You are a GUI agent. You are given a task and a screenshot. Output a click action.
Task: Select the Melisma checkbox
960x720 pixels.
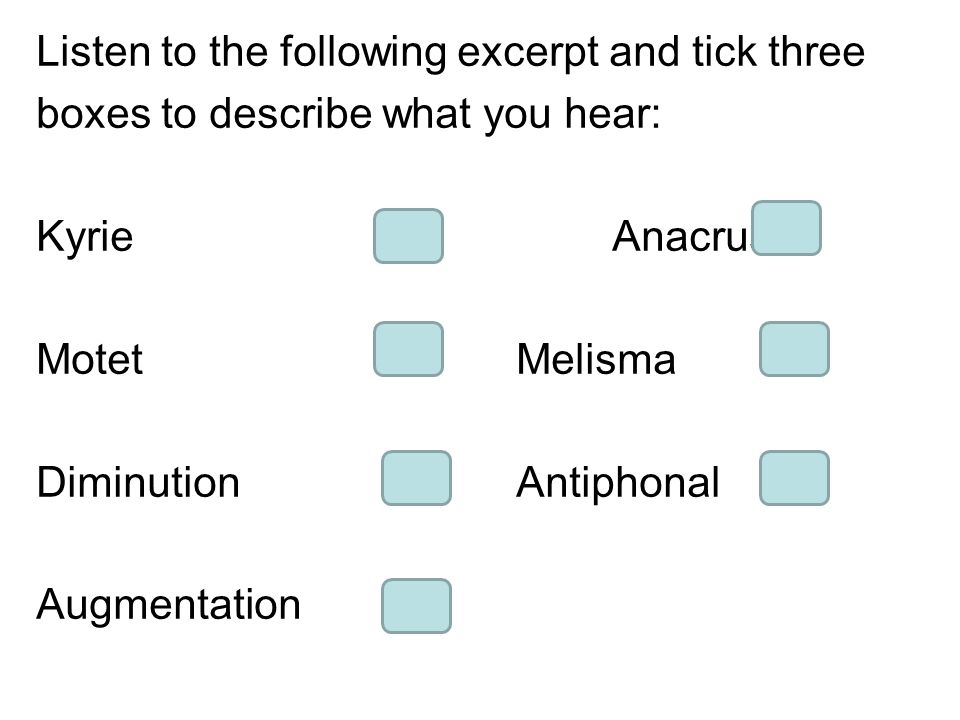pos(794,349)
